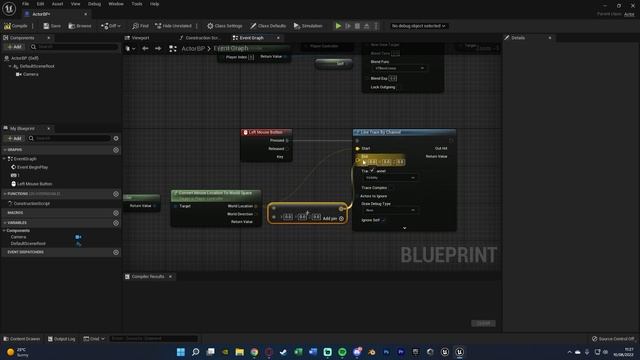Open the Edit menu
The height and width of the screenshot is (360, 640).
click(x=40, y=4)
